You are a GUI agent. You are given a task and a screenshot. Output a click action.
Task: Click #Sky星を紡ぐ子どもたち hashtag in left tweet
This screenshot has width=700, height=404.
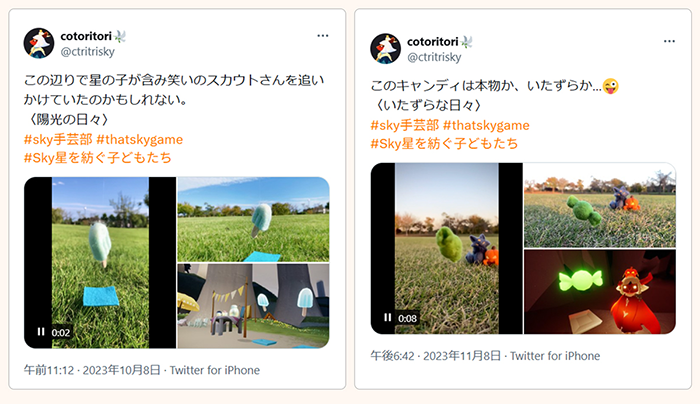coord(97,158)
